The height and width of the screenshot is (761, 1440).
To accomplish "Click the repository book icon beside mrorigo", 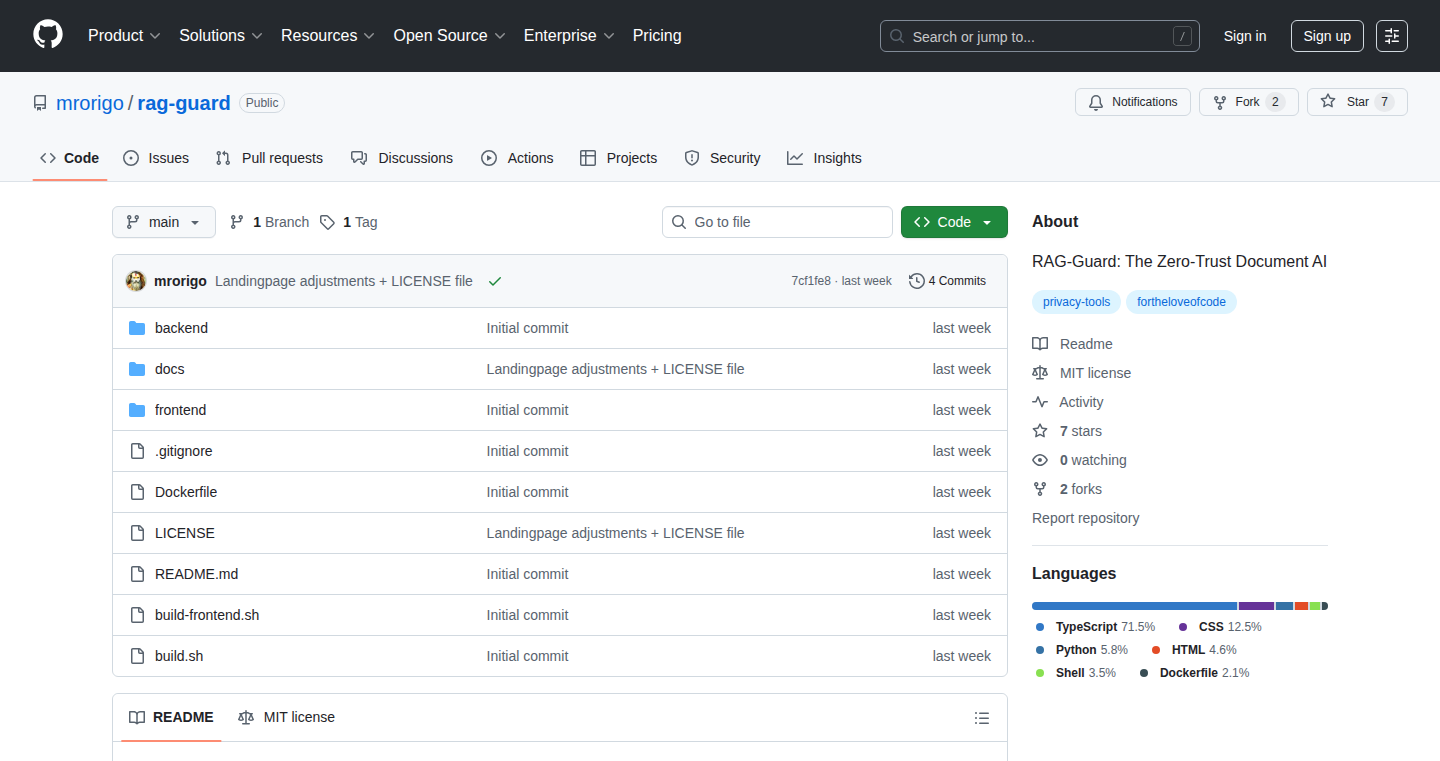I will (40, 103).
